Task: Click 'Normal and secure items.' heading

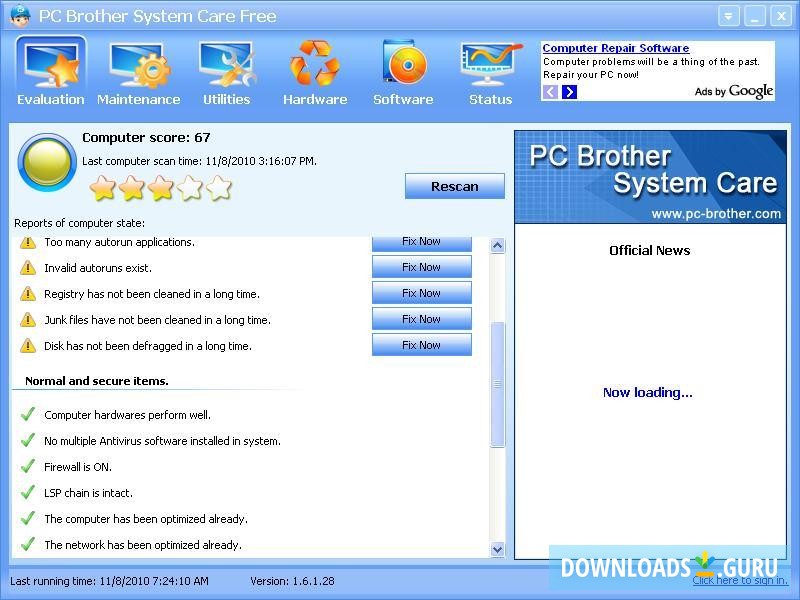Action: click(97, 381)
